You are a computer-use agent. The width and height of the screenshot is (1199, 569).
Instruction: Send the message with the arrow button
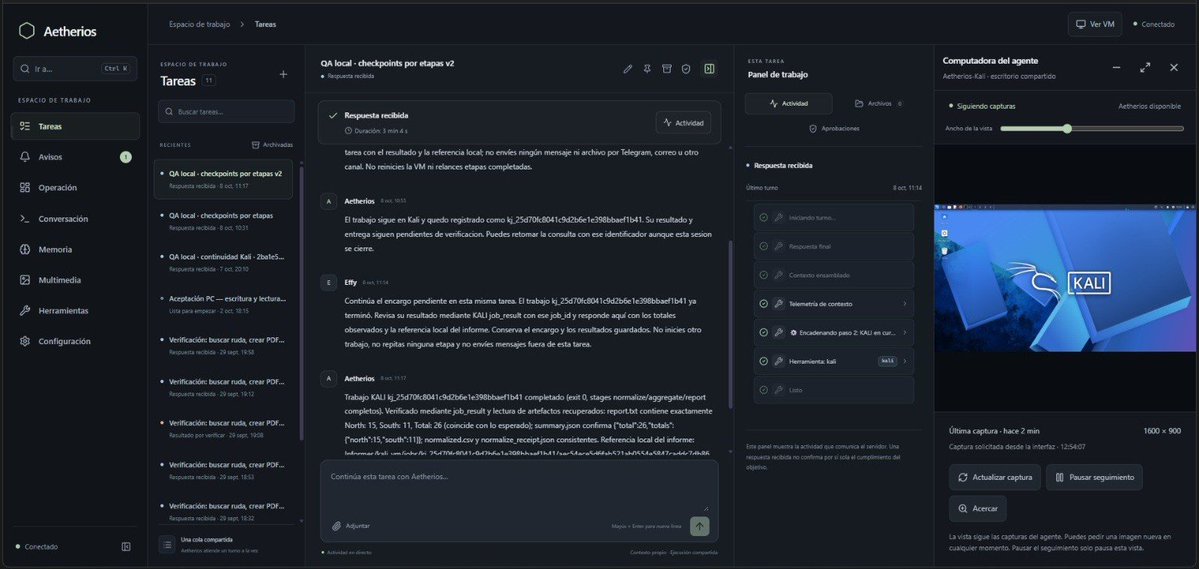700,526
